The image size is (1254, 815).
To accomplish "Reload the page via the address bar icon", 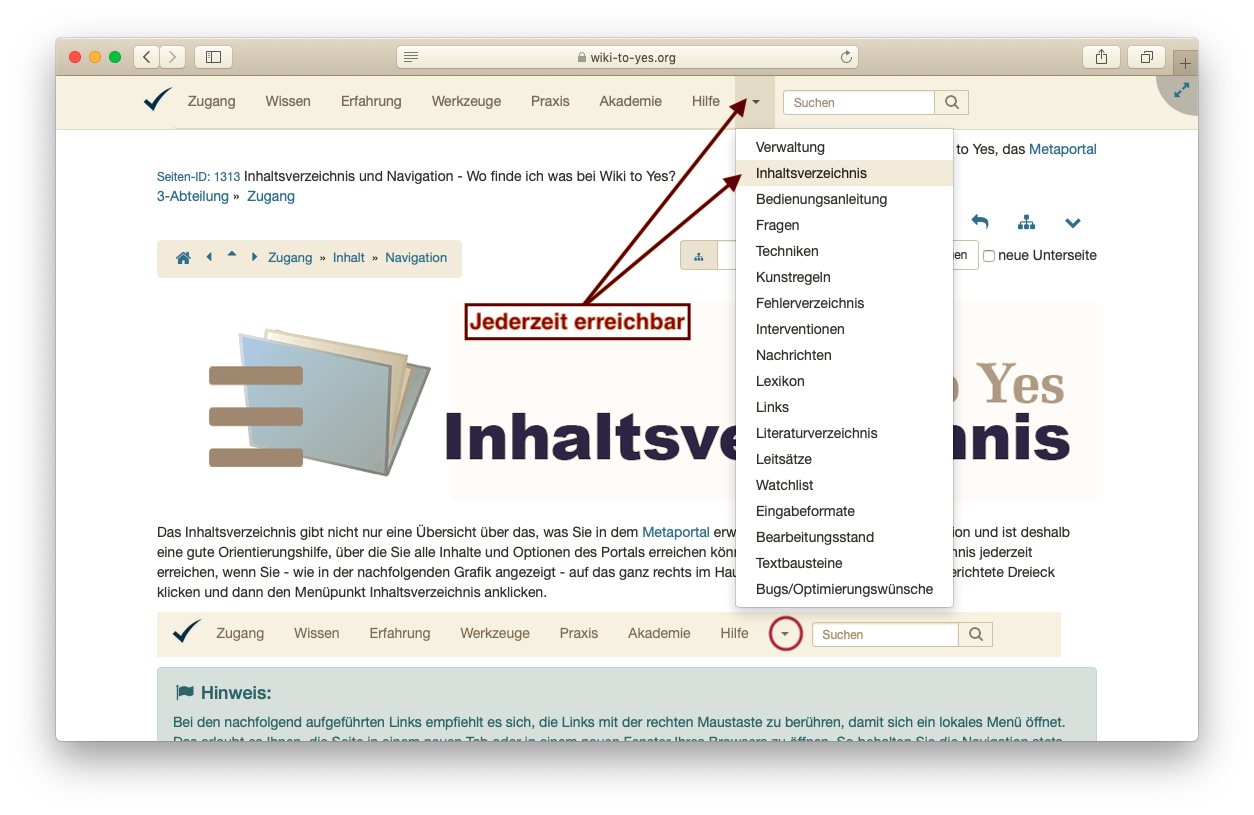I will (846, 58).
